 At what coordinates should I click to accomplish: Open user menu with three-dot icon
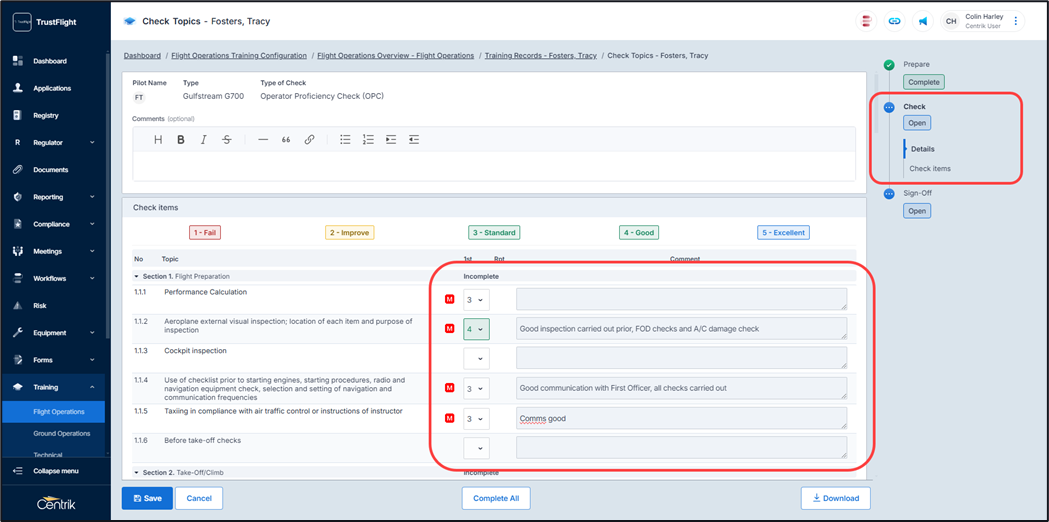[x=1016, y=21]
